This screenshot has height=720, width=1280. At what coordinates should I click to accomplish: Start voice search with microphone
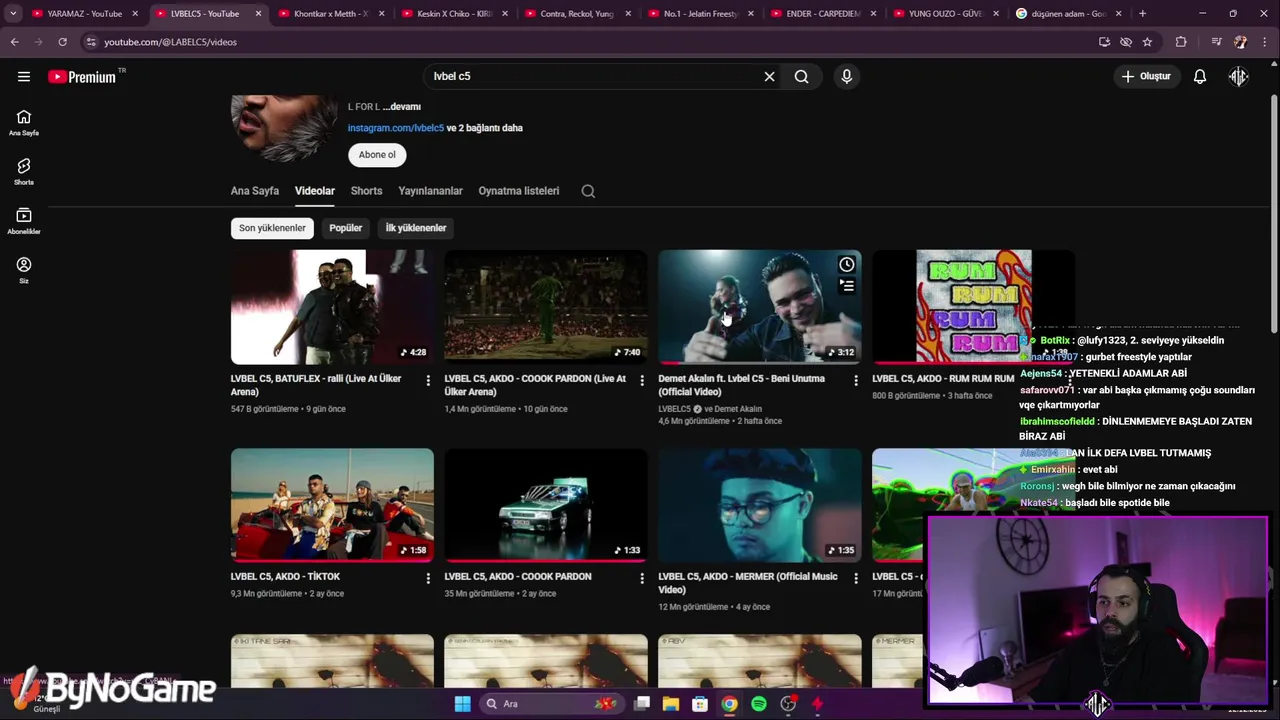click(x=846, y=76)
